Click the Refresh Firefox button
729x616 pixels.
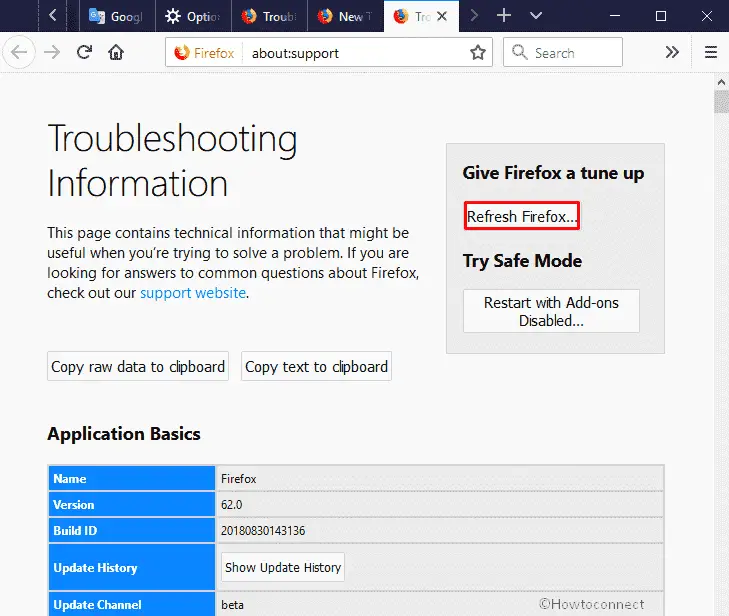pyautogui.click(x=522, y=216)
